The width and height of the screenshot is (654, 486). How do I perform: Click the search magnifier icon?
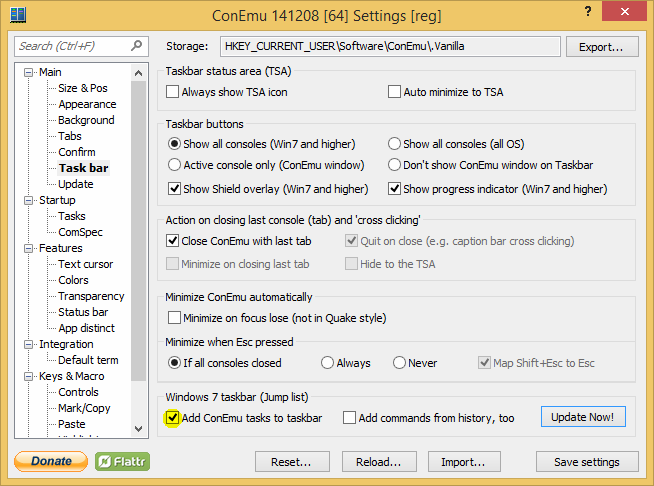pyautogui.click(x=137, y=46)
